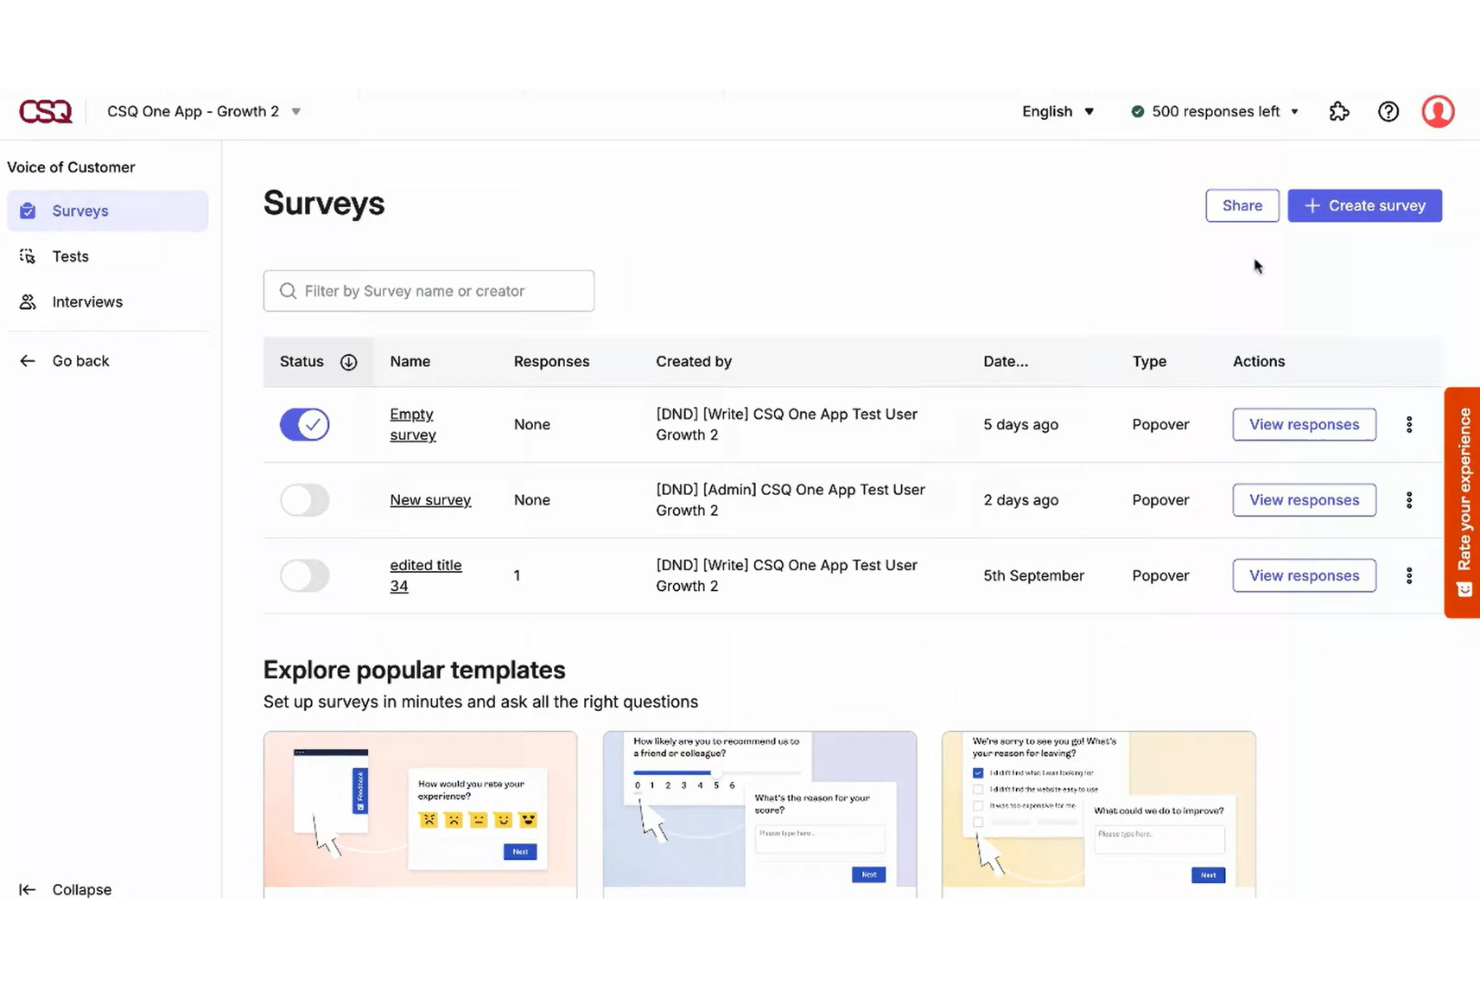
Task: Open the 500 responses left dropdown
Action: (x=1215, y=111)
